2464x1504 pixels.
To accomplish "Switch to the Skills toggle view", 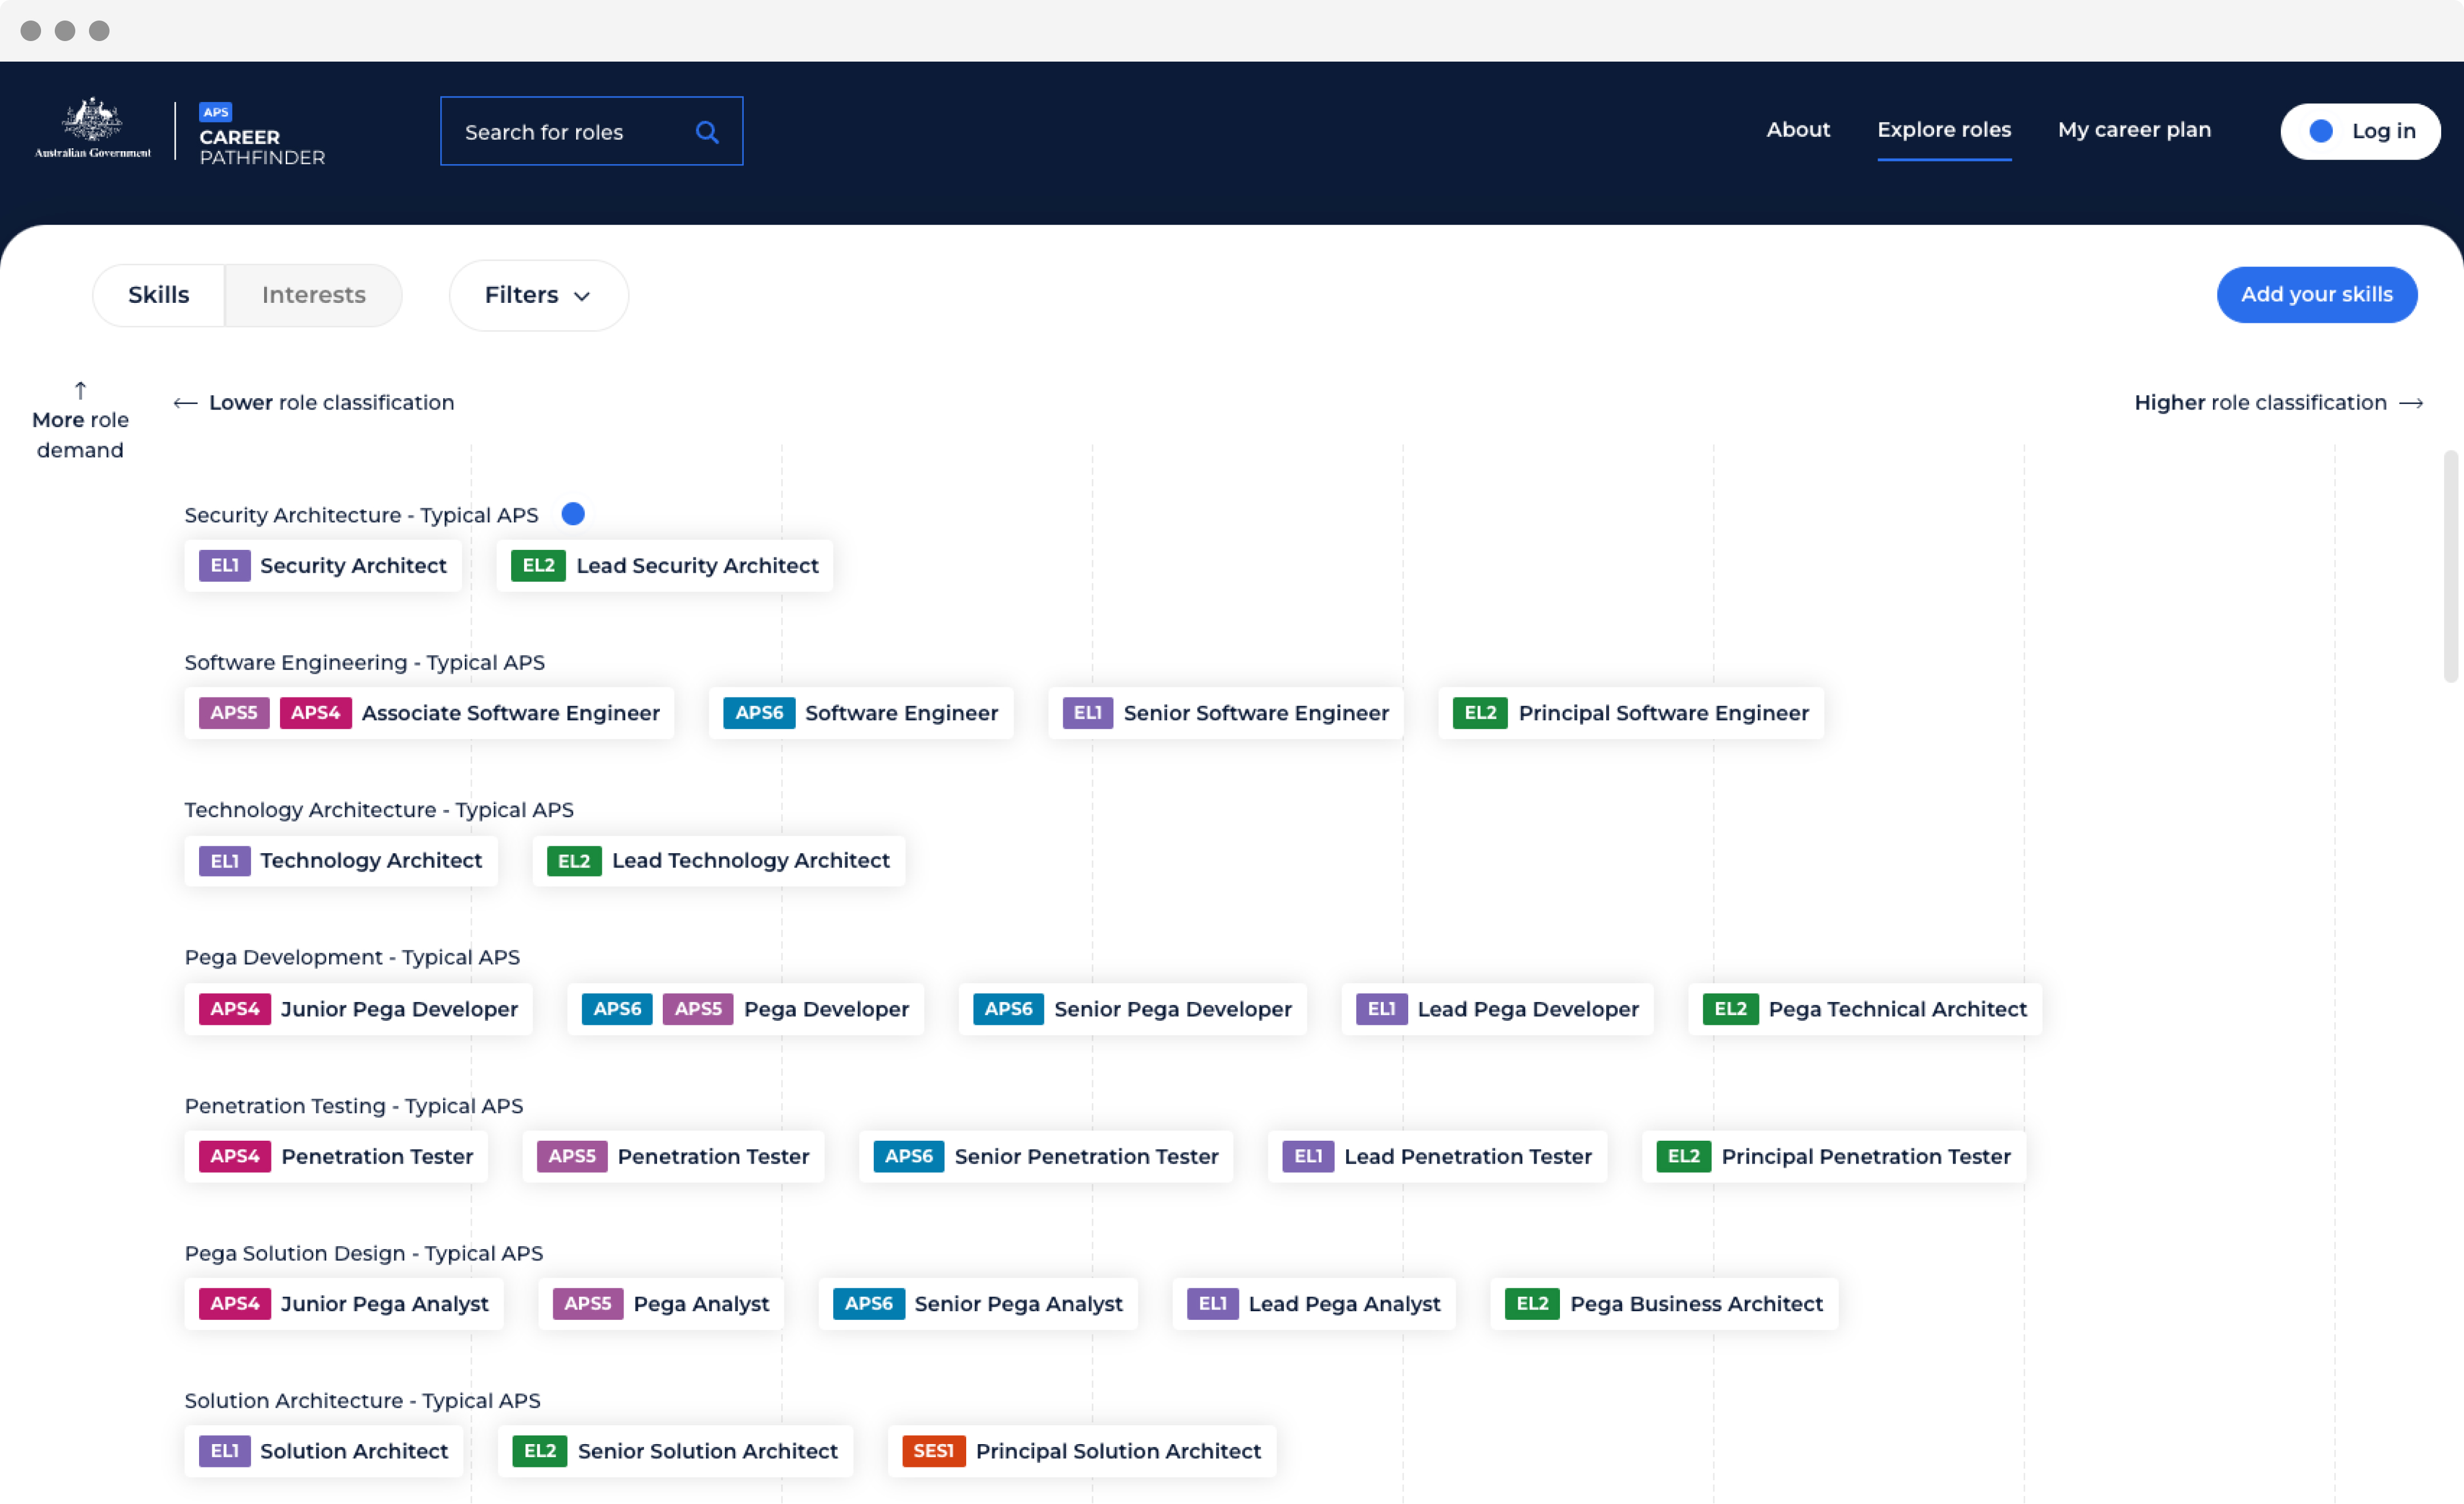I will pyautogui.click(x=158, y=295).
